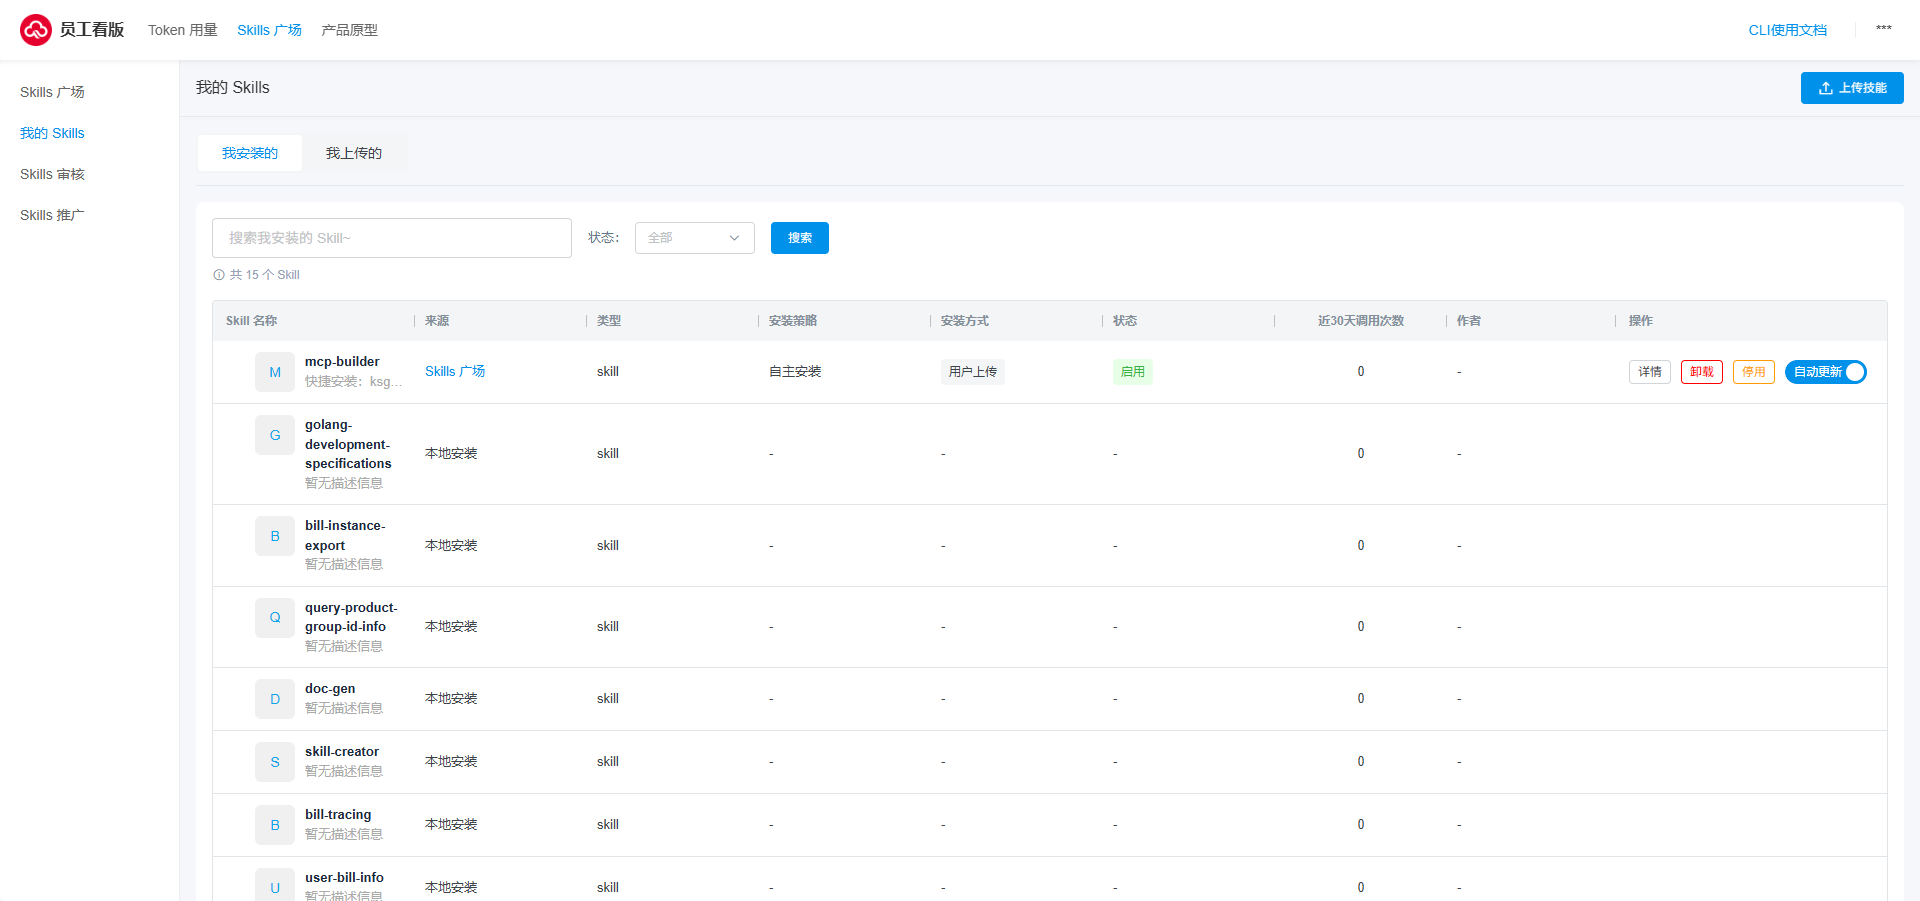Screen dimensions: 1920x901
Task: Focus the 搜索我安装的 Skill search field
Action: coord(392,238)
